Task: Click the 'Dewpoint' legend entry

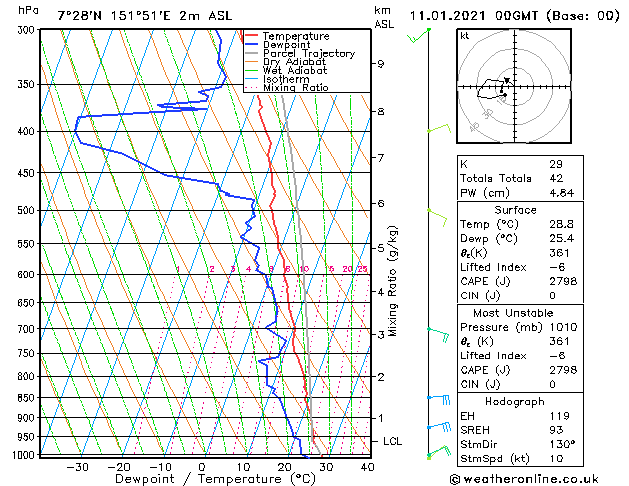Action: click(286, 45)
